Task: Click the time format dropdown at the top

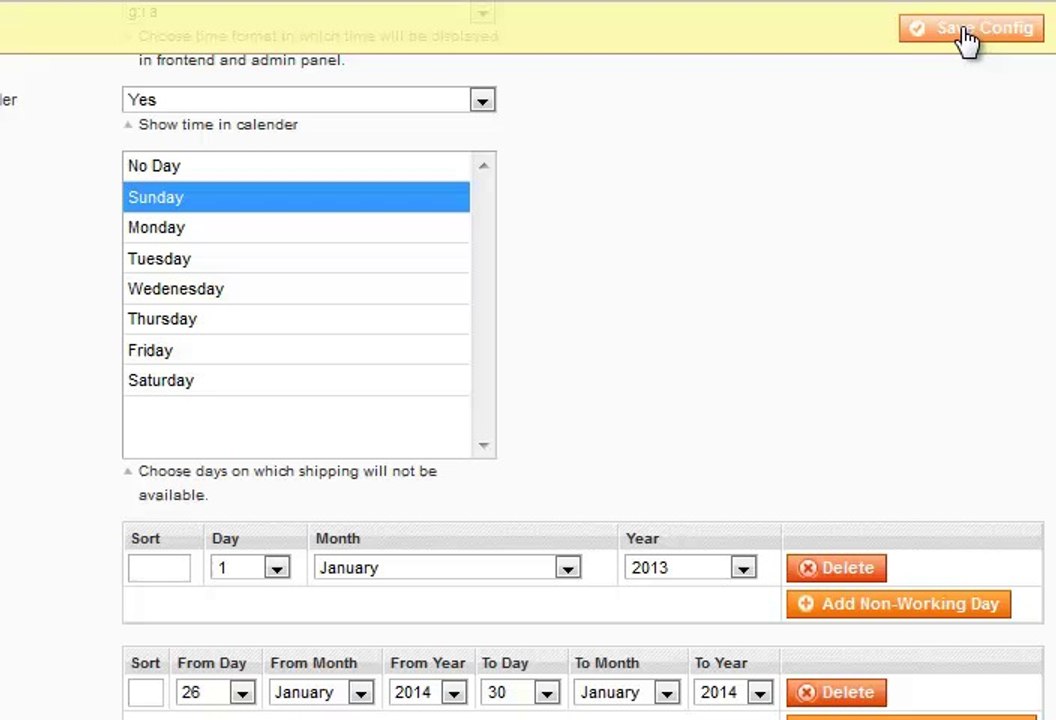Action: click(309, 12)
